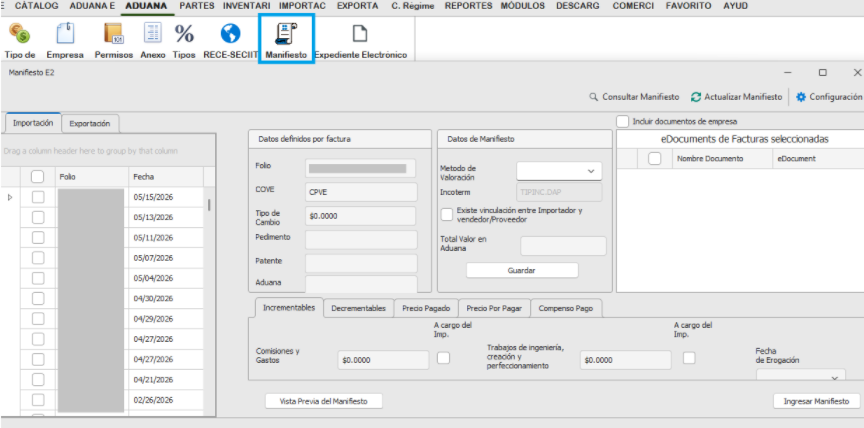
Task: Switch to the Importación tab
Action: tap(33, 123)
